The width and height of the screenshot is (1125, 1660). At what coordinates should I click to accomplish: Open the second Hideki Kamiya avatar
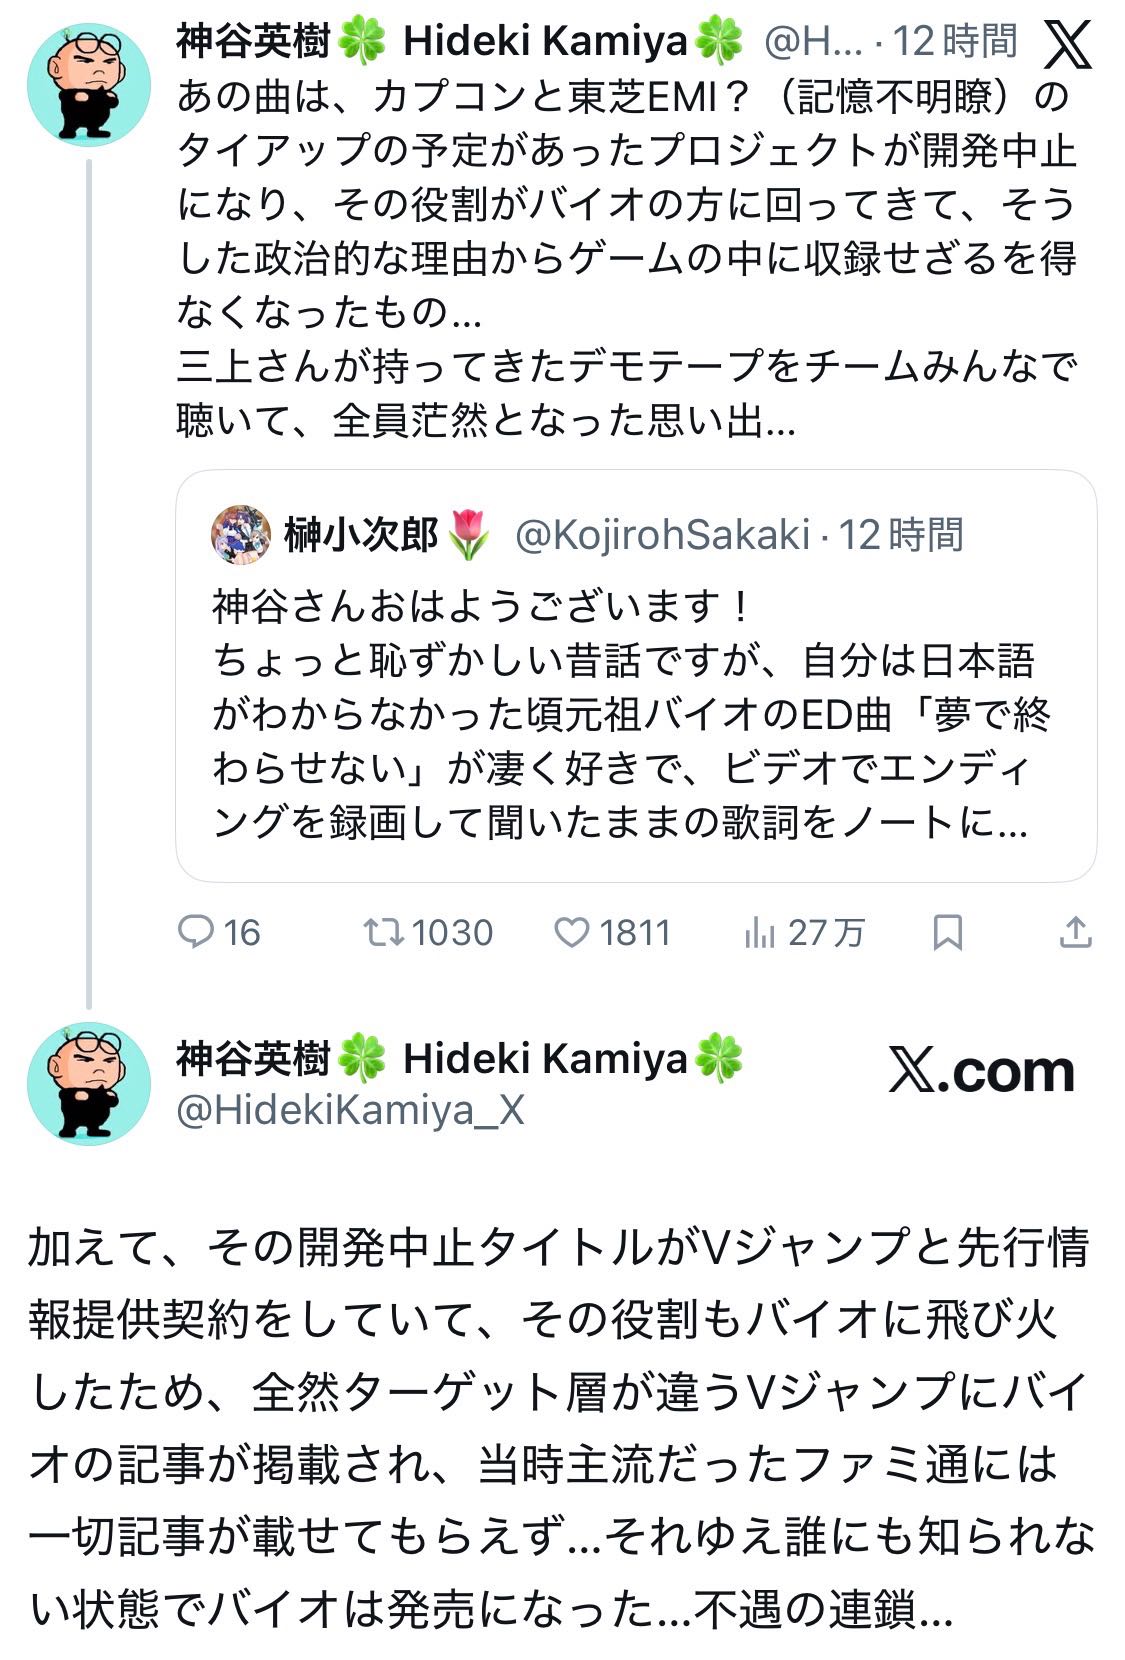point(89,1082)
